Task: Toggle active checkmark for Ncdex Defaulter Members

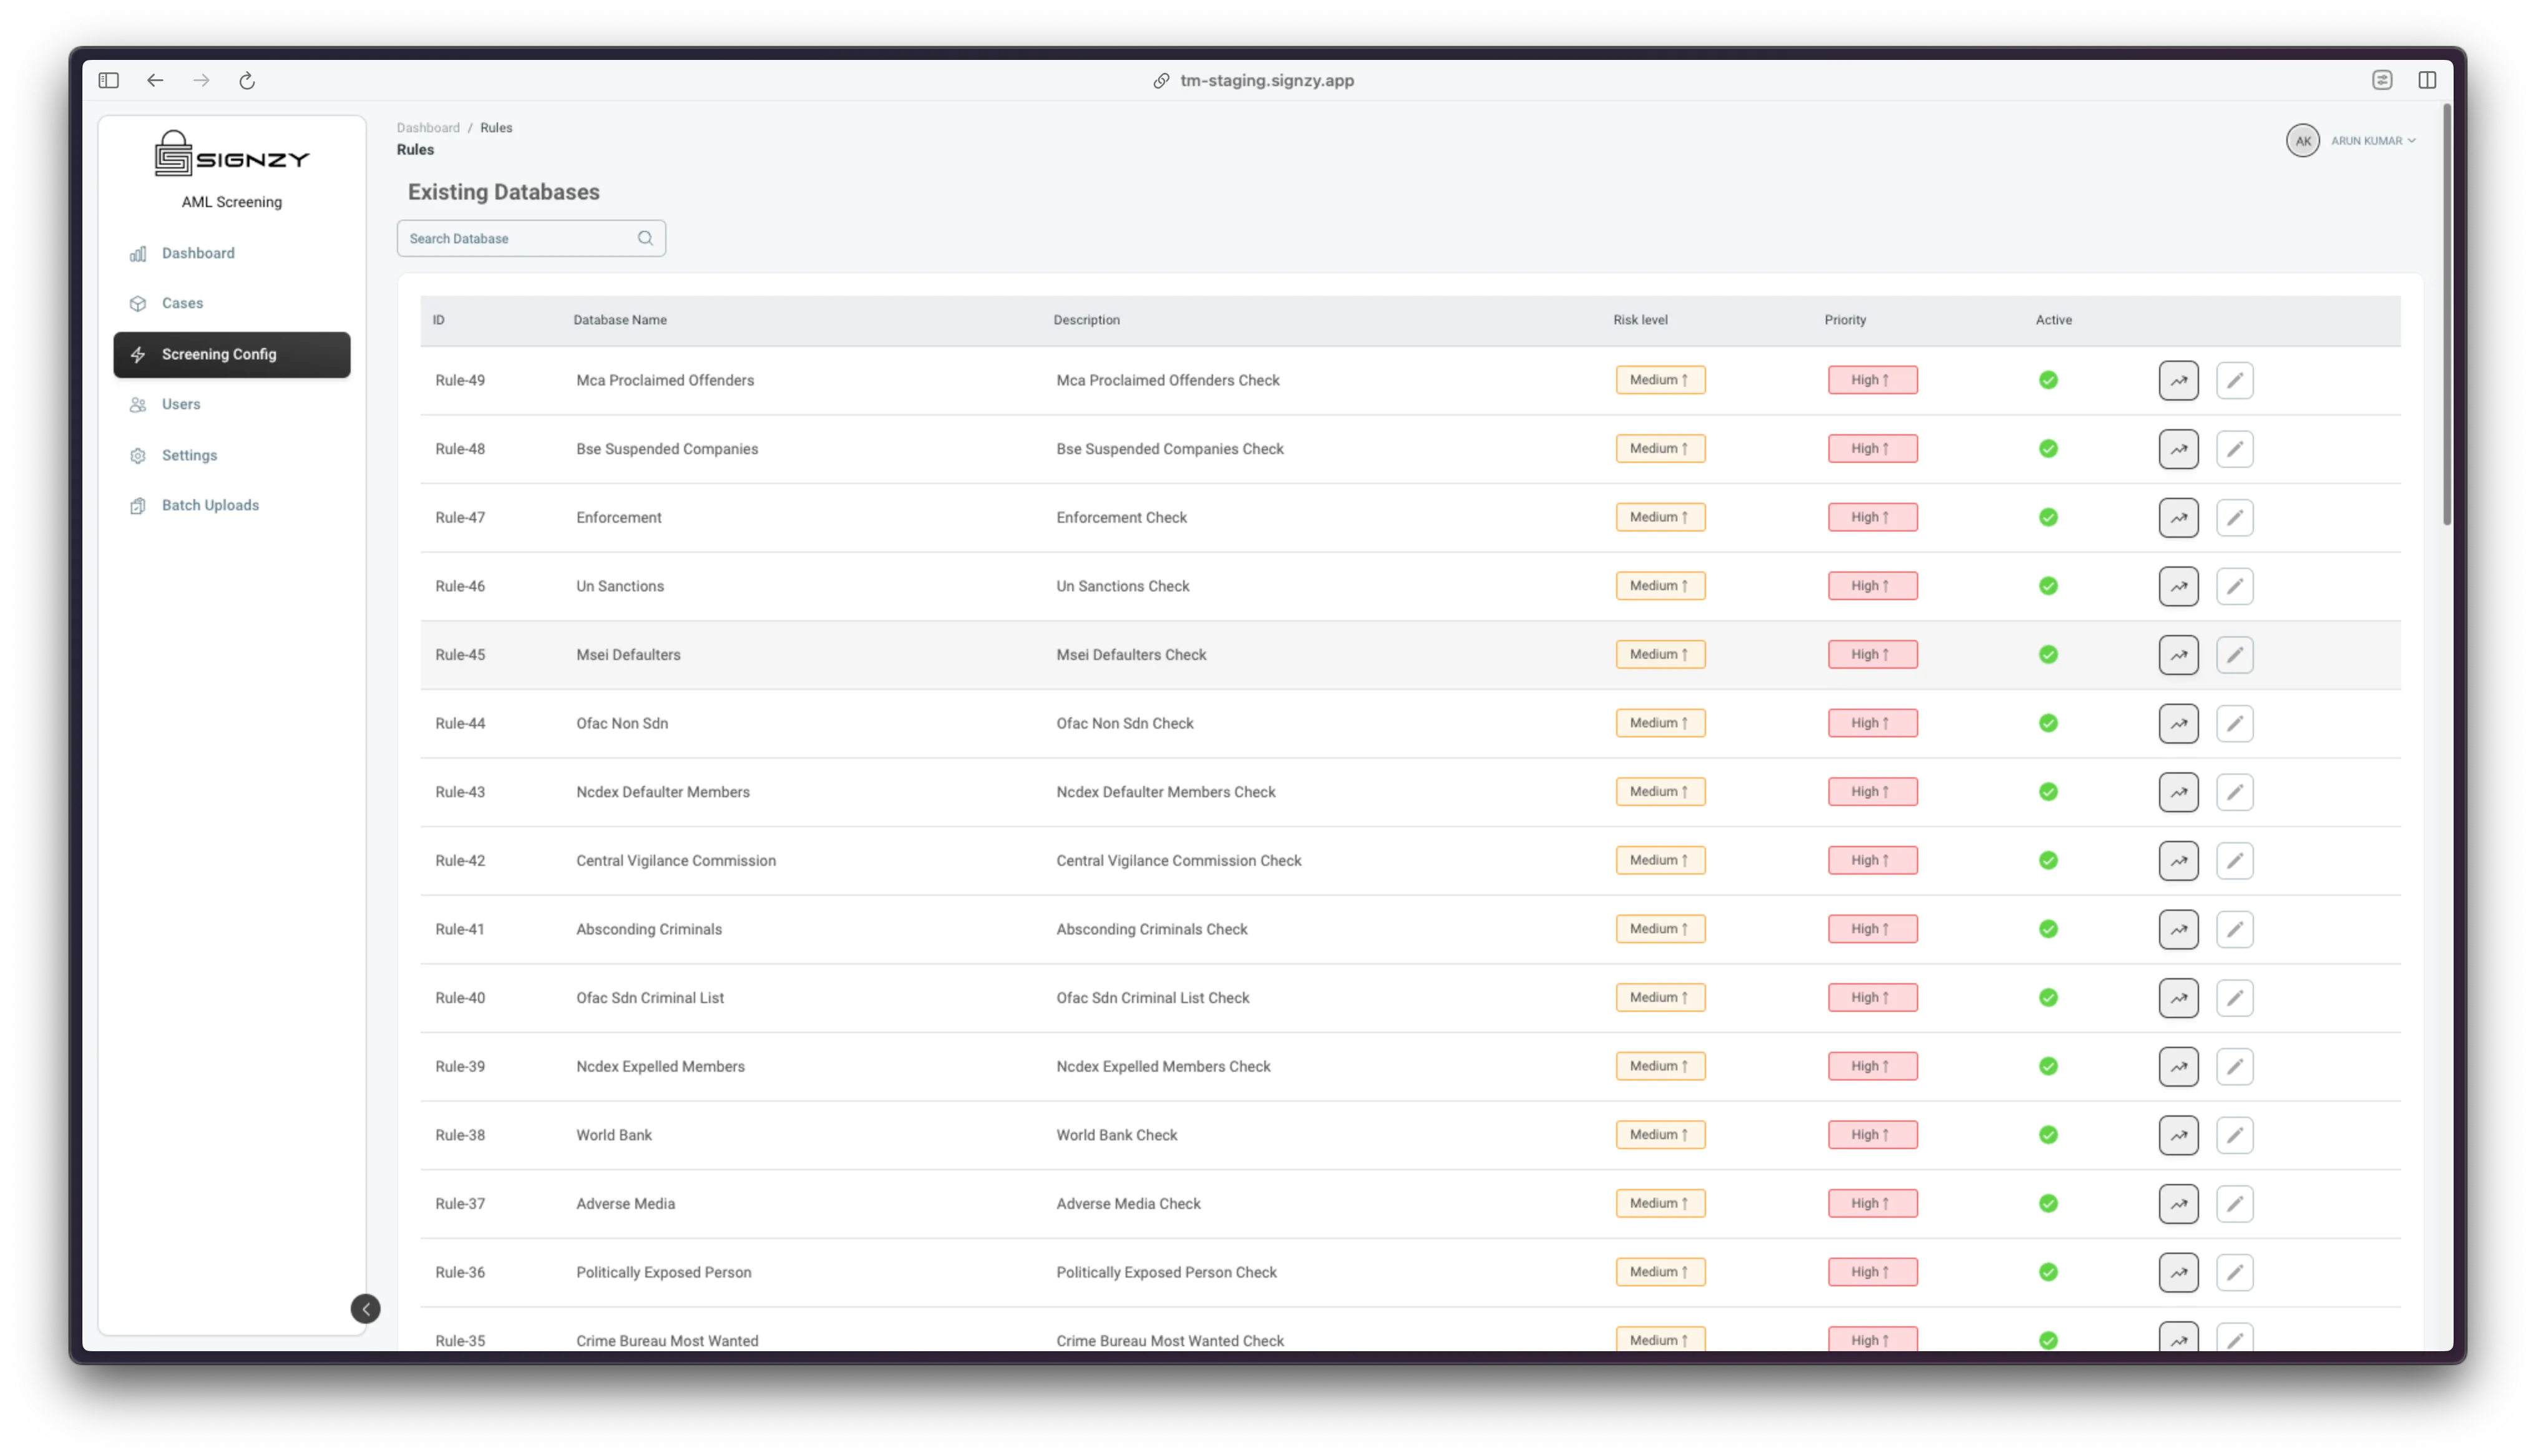Action: click(2048, 792)
